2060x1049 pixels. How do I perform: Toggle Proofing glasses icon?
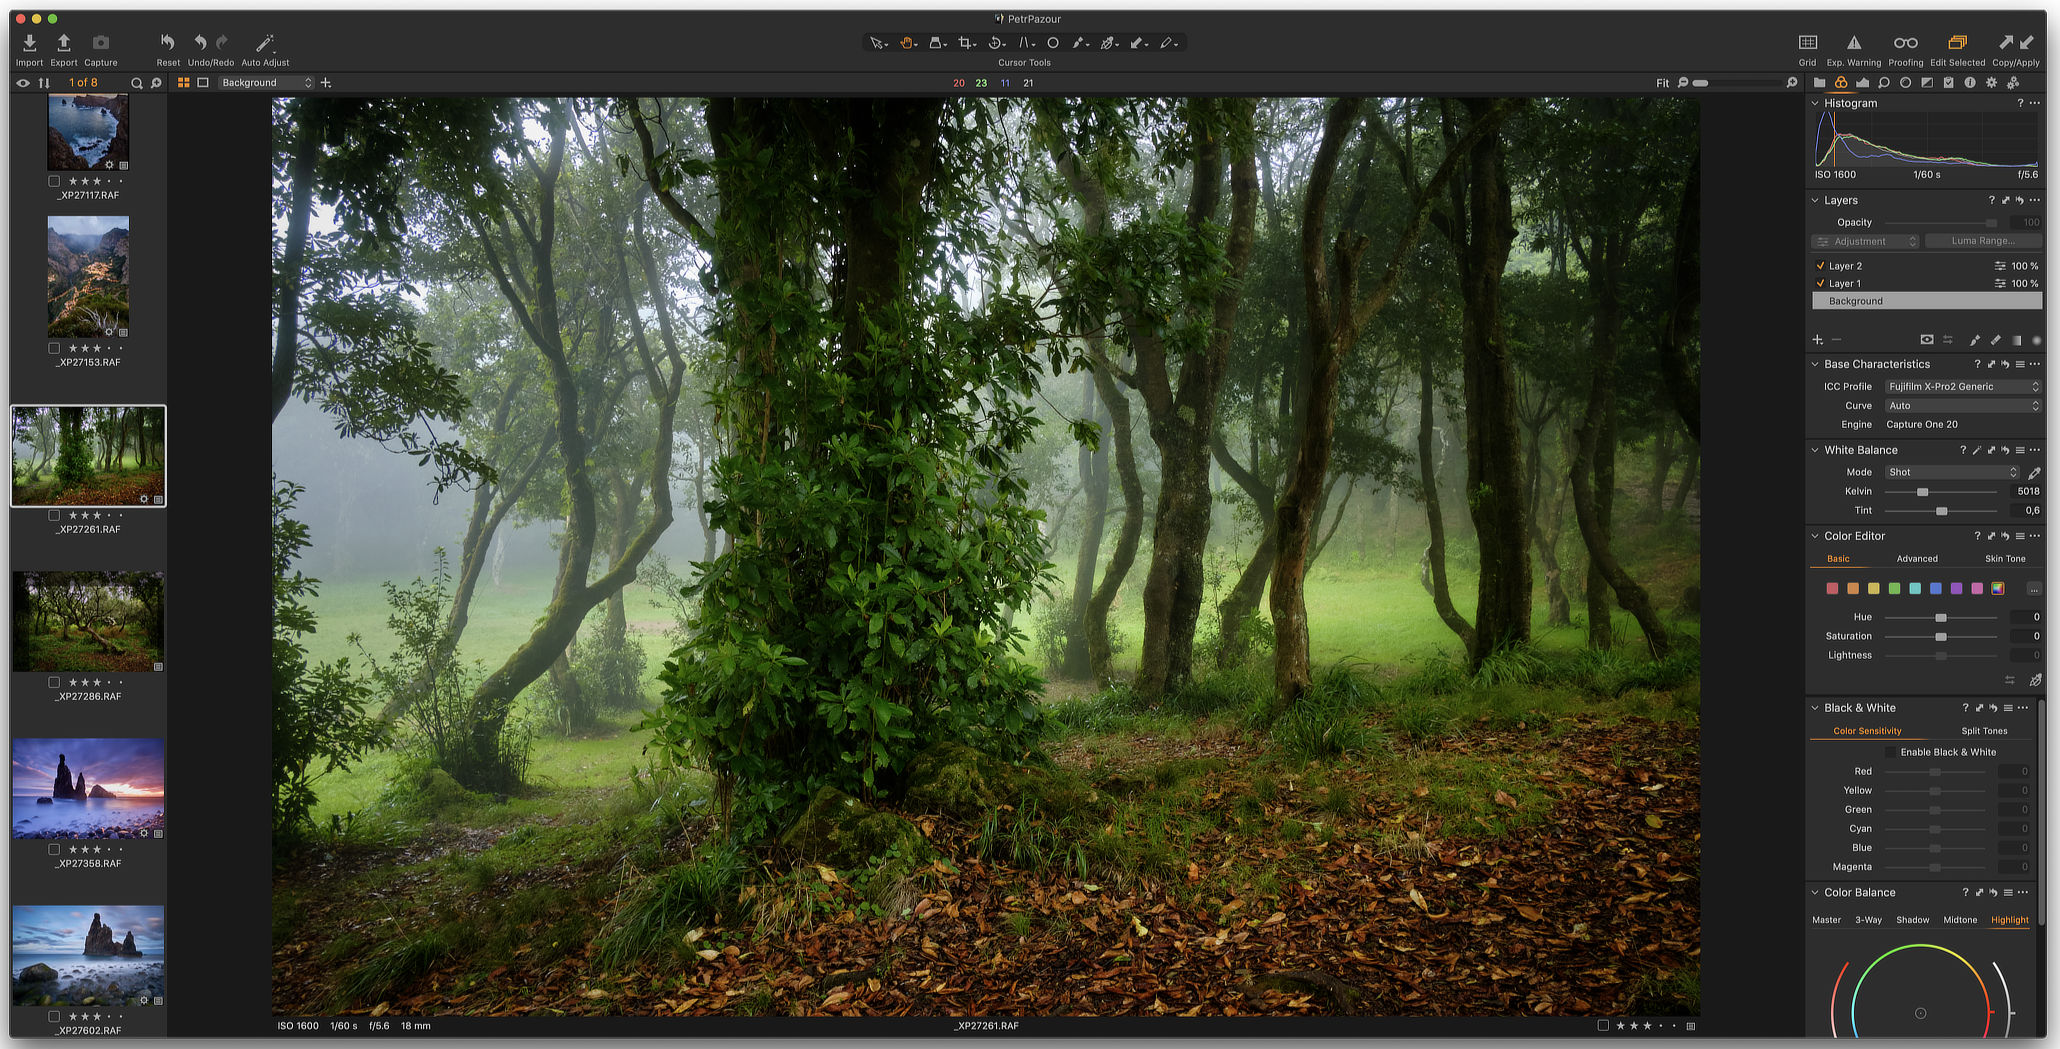[x=1905, y=42]
